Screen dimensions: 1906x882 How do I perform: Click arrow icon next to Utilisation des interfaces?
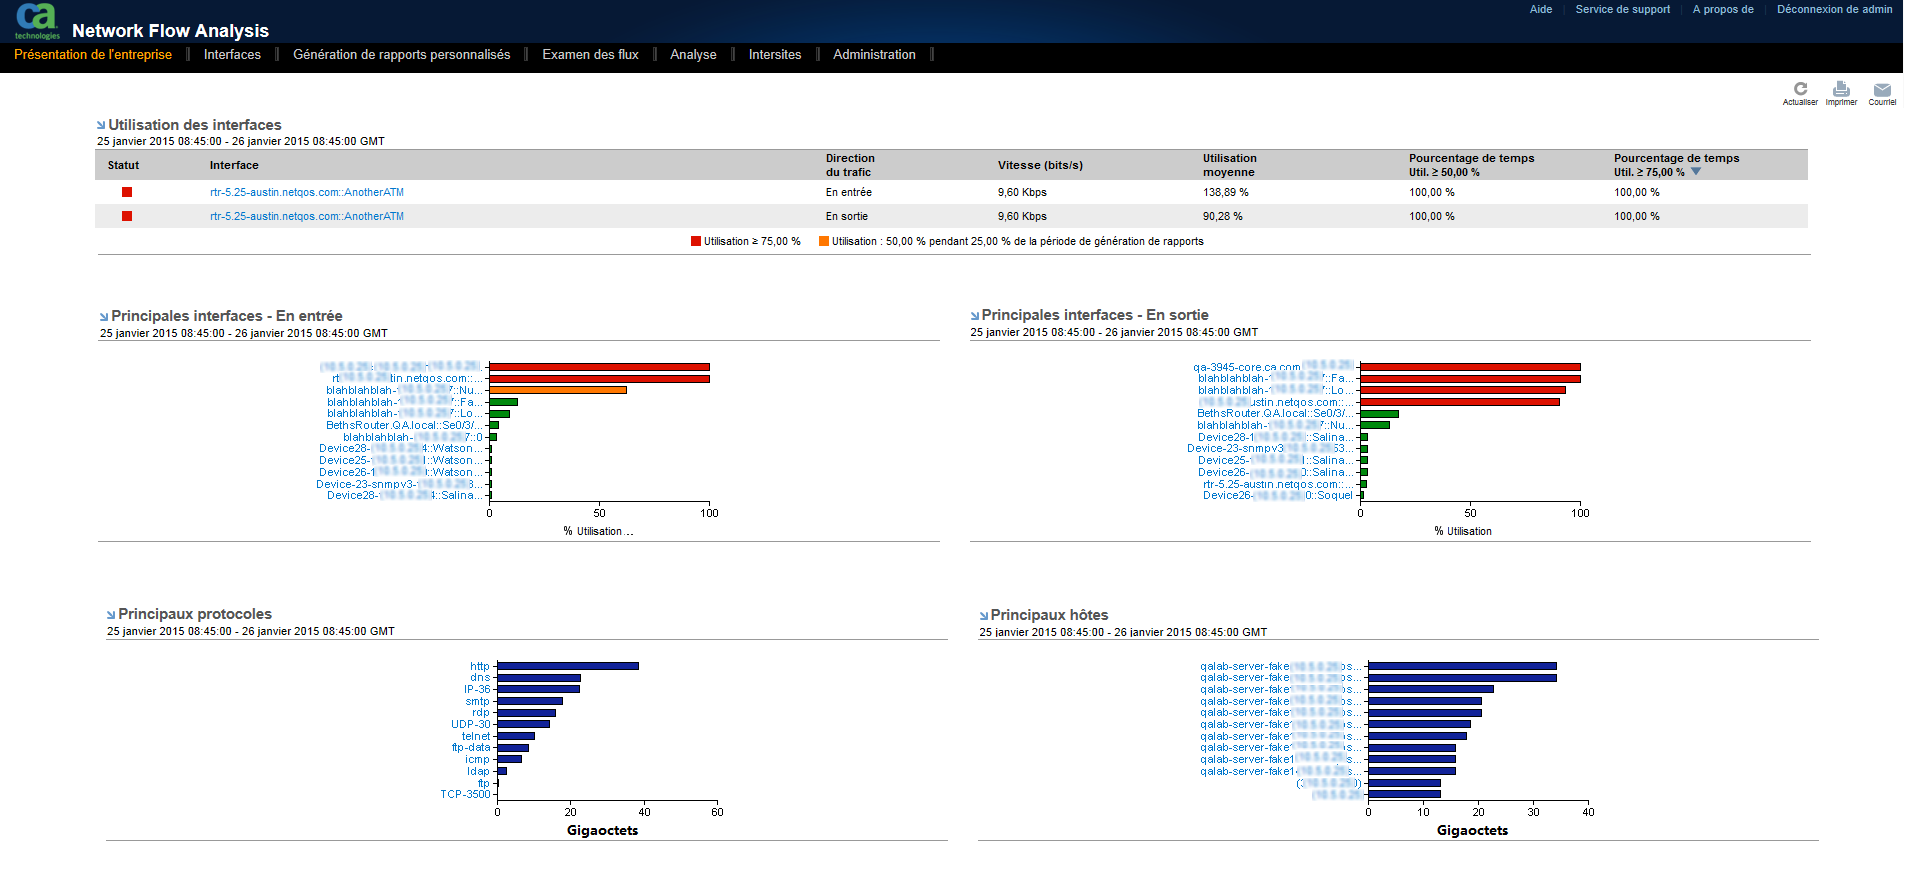[x=101, y=125]
